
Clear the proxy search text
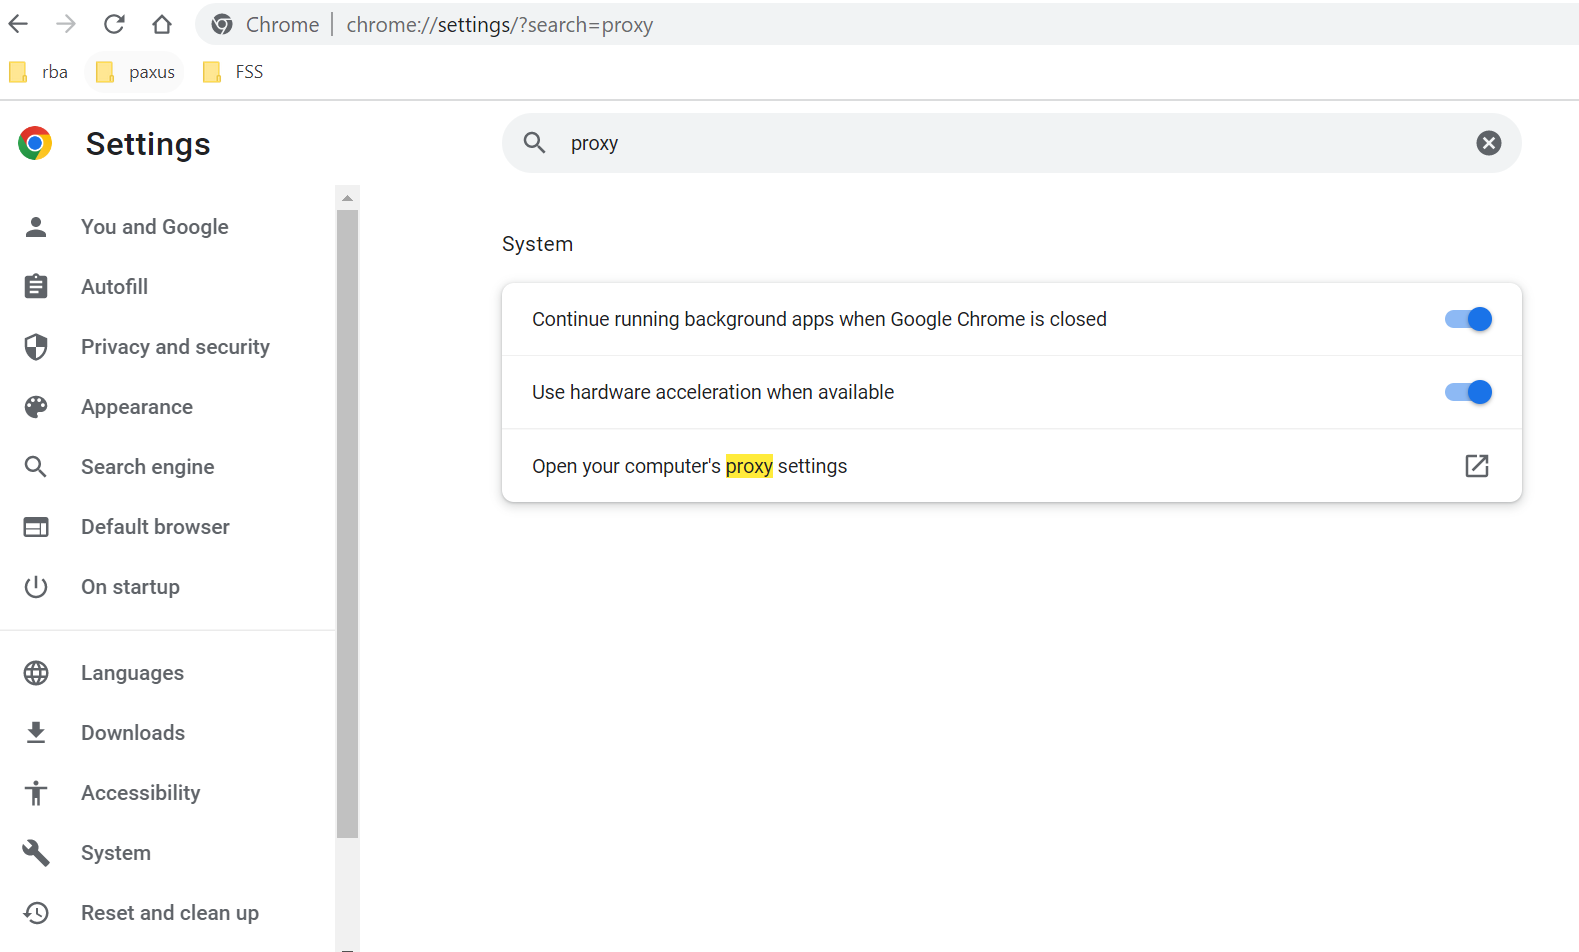coord(1488,143)
